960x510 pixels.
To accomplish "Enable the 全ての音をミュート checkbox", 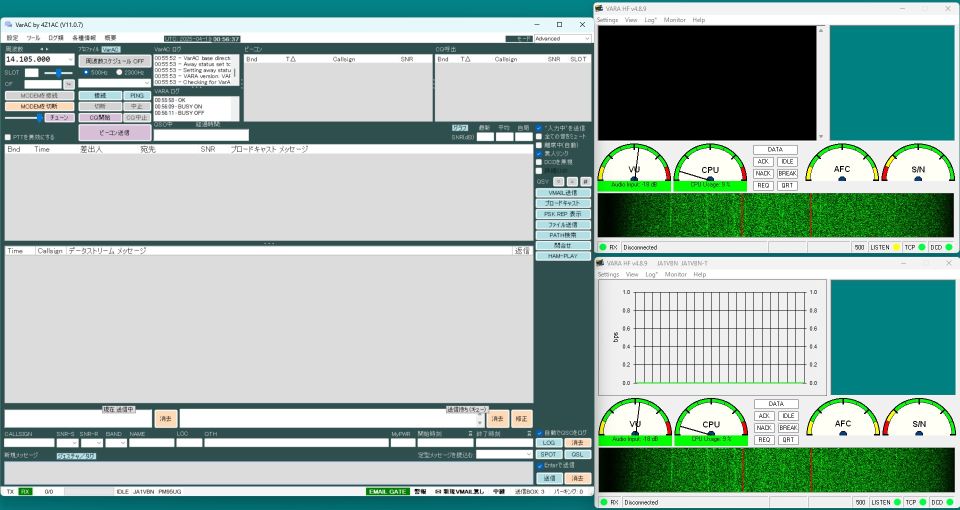I will click(x=539, y=137).
